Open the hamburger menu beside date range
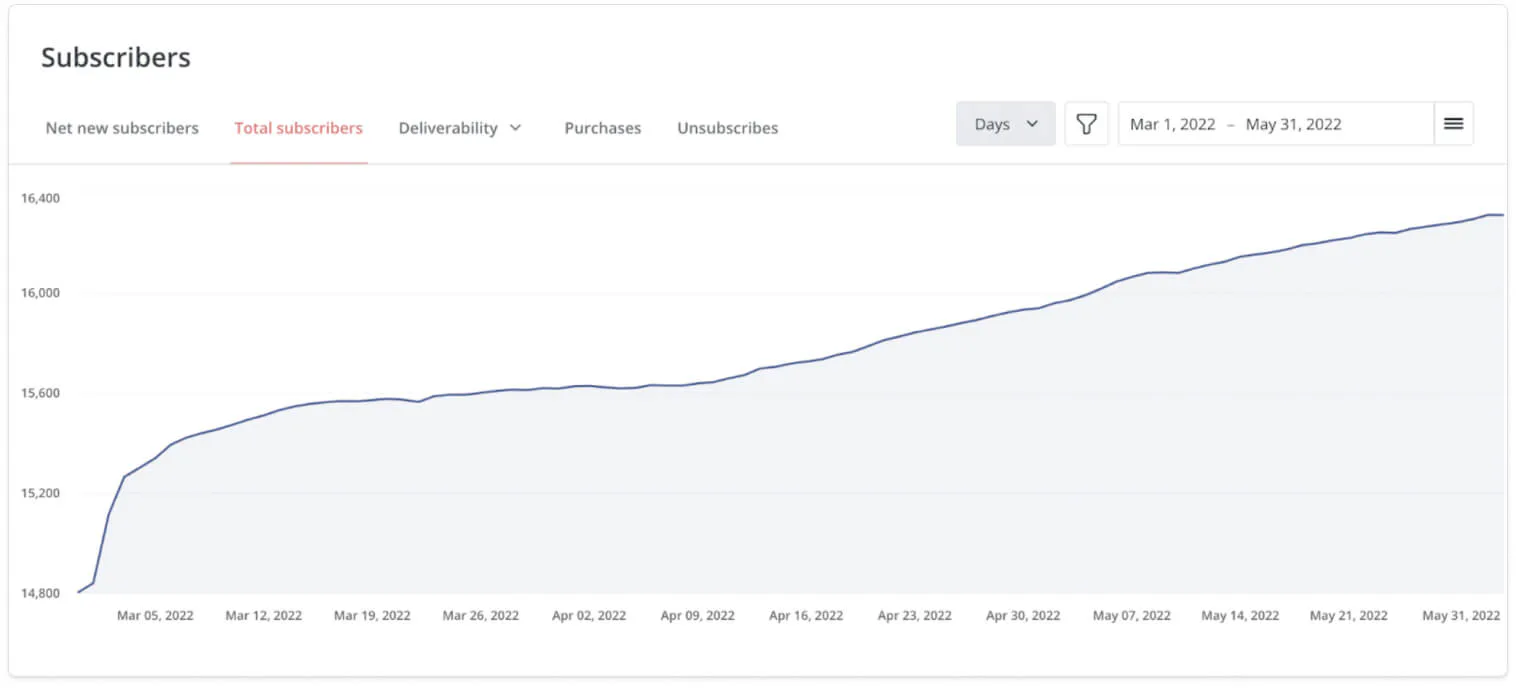 [x=1453, y=124]
